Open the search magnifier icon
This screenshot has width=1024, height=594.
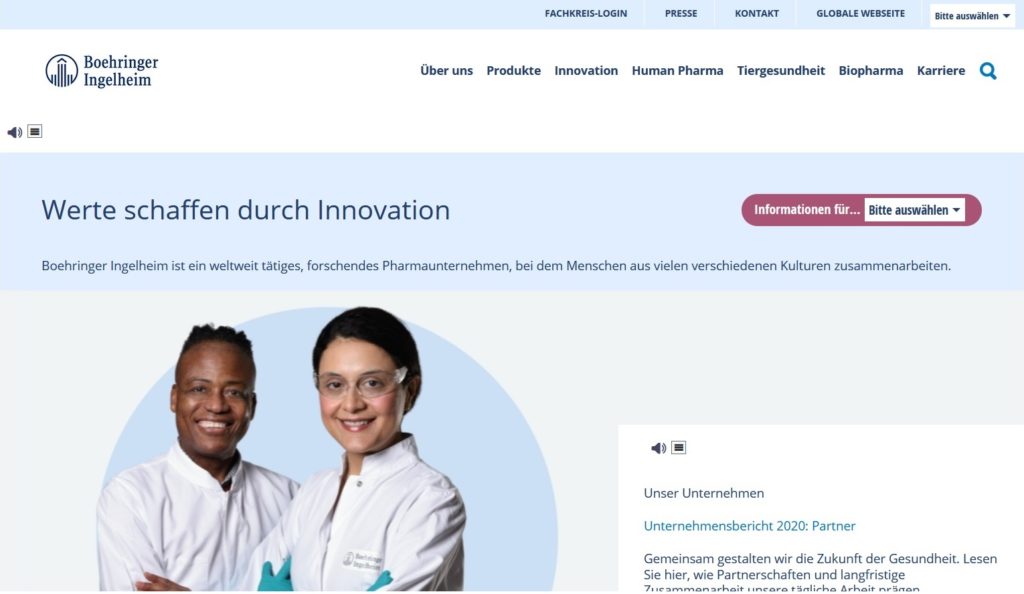pyautogui.click(x=988, y=70)
